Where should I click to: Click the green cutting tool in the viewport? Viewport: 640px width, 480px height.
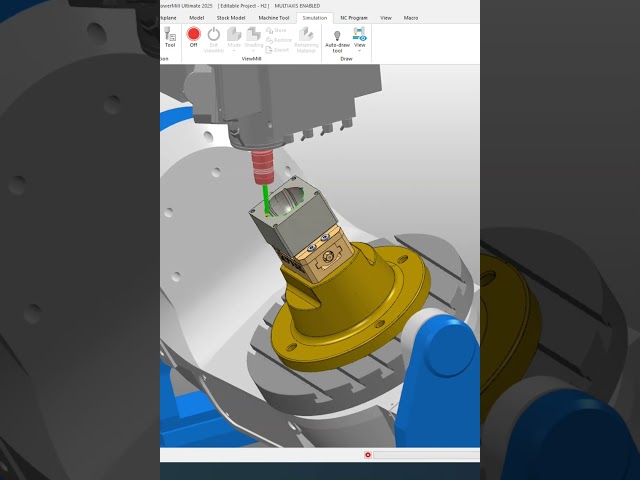pyautogui.click(x=265, y=199)
